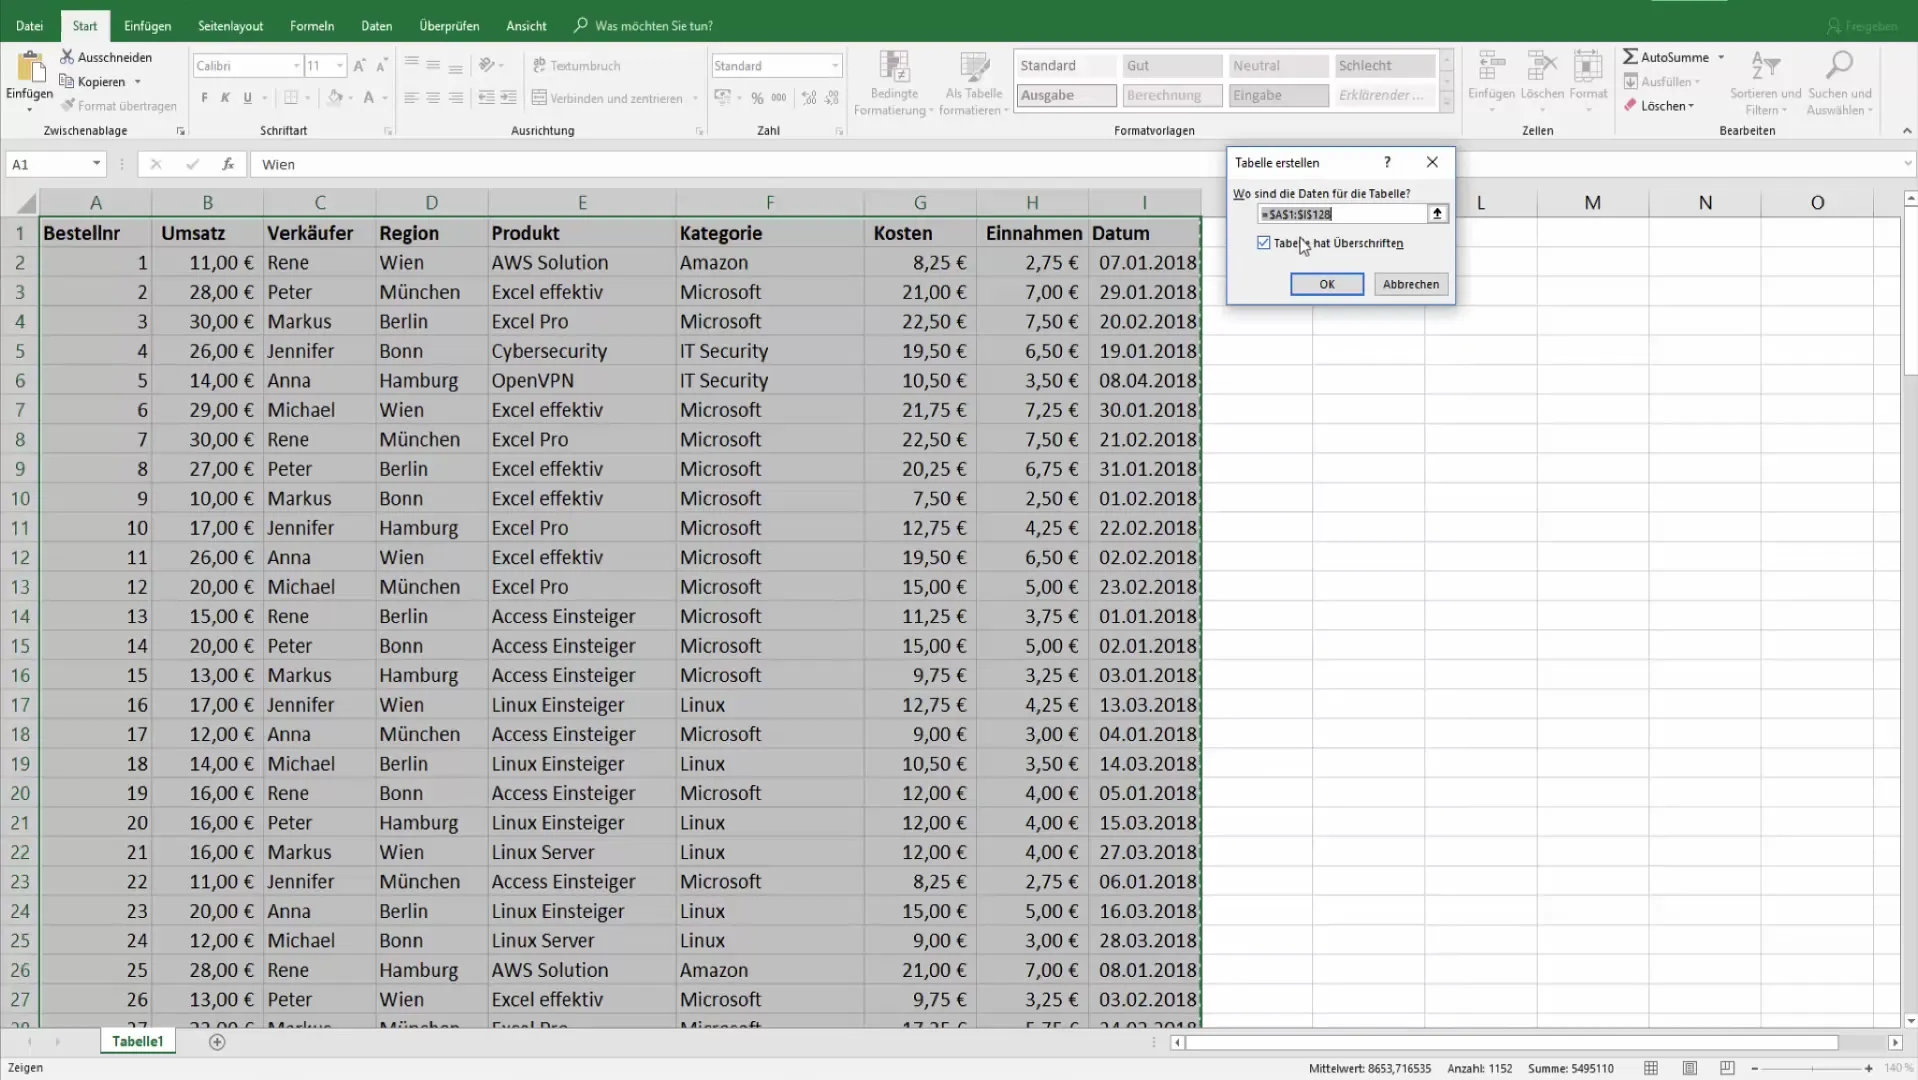The width and height of the screenshot is (1918, 1080).
Task: Select the Gut cell style
Action: [1172, 66]
